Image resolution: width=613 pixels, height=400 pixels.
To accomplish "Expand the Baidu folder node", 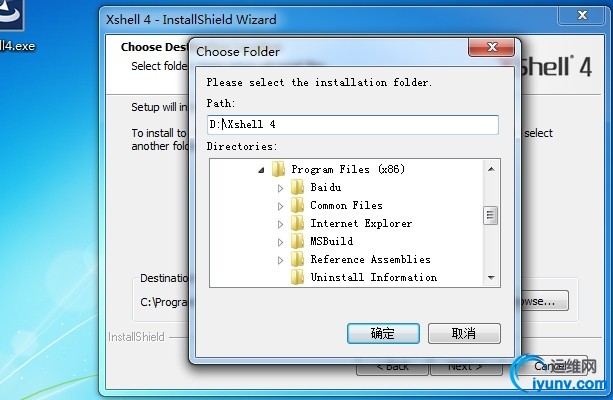I will pos(280,188).
